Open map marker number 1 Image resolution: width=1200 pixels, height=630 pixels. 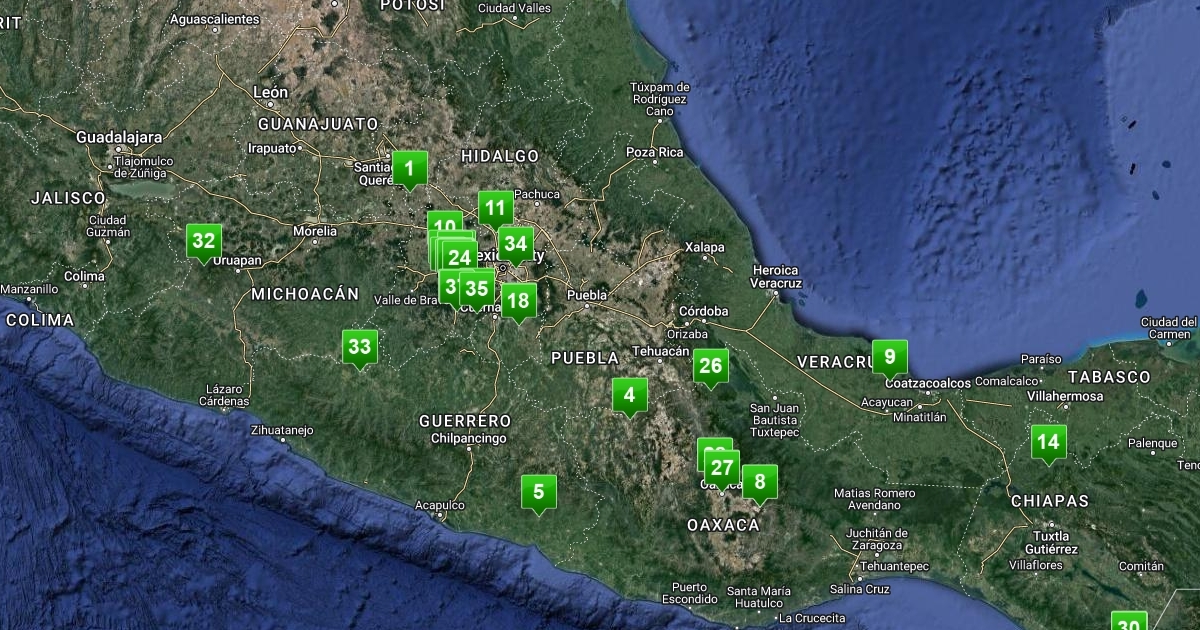(x=409, y=168)
